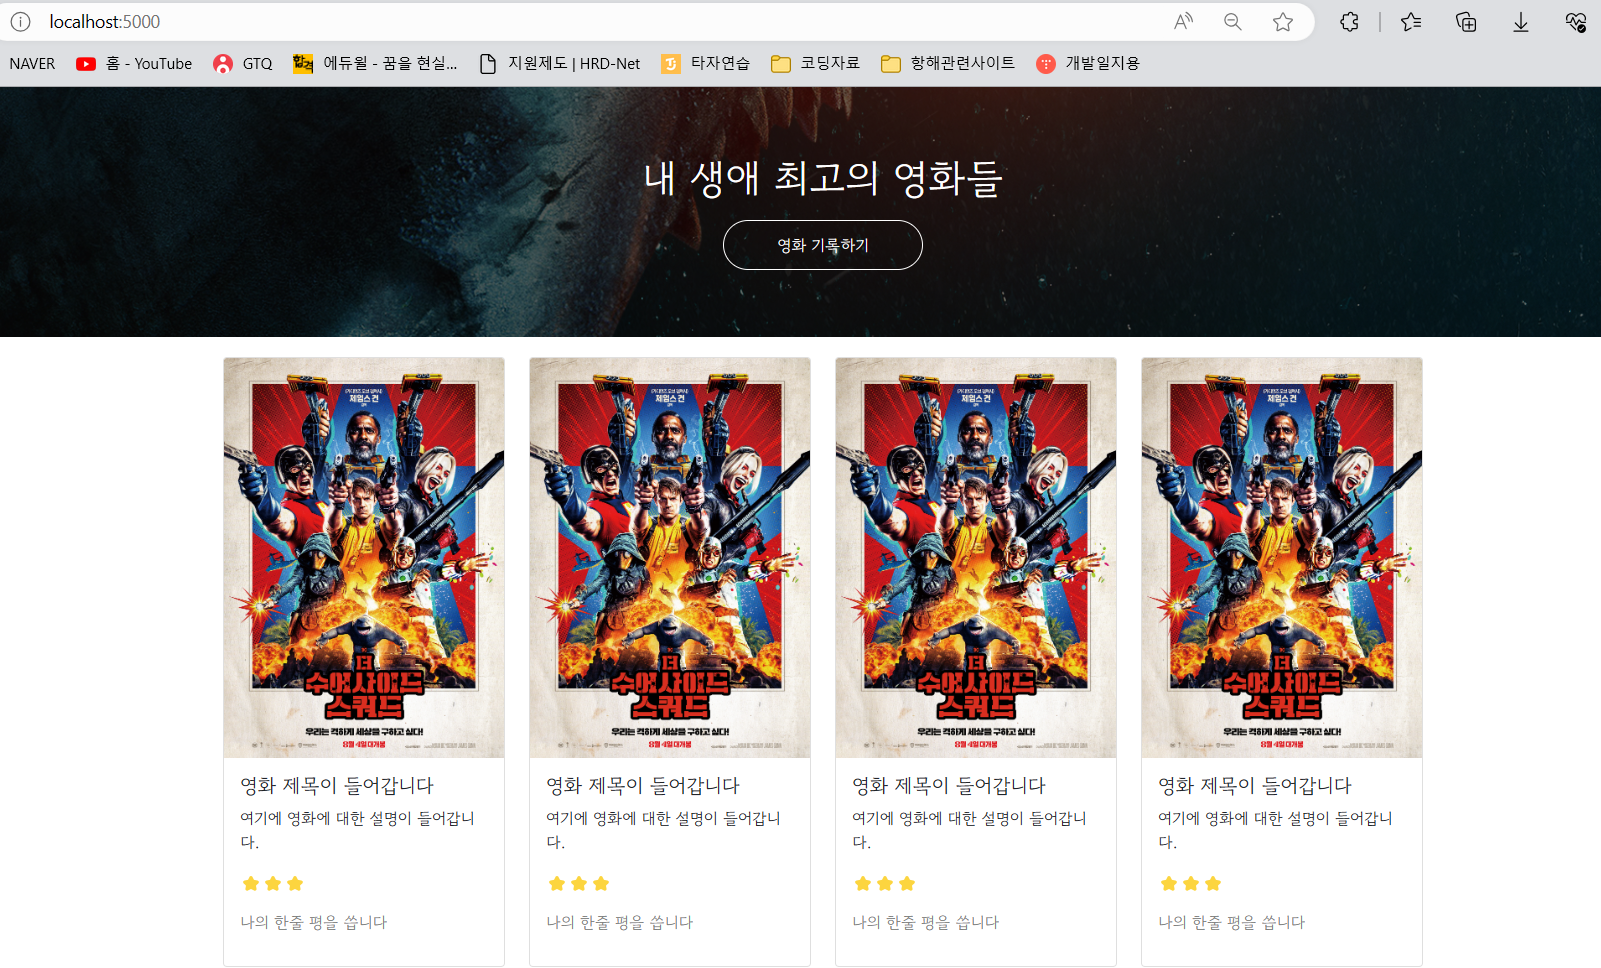1601x968 pixels.
Task: Click the third movie card poster
Action: point(976,558)
